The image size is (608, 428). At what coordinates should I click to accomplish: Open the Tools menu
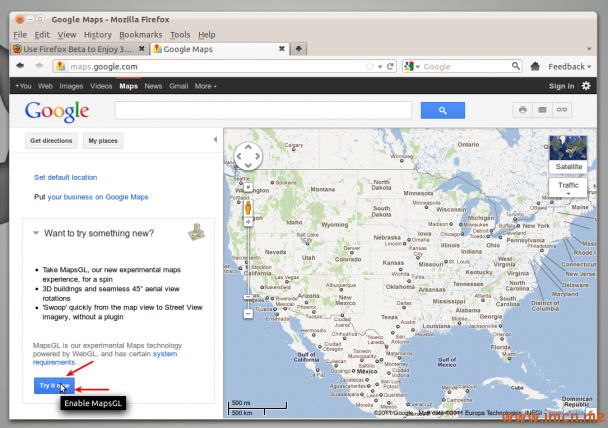click(x=180, y=35)
